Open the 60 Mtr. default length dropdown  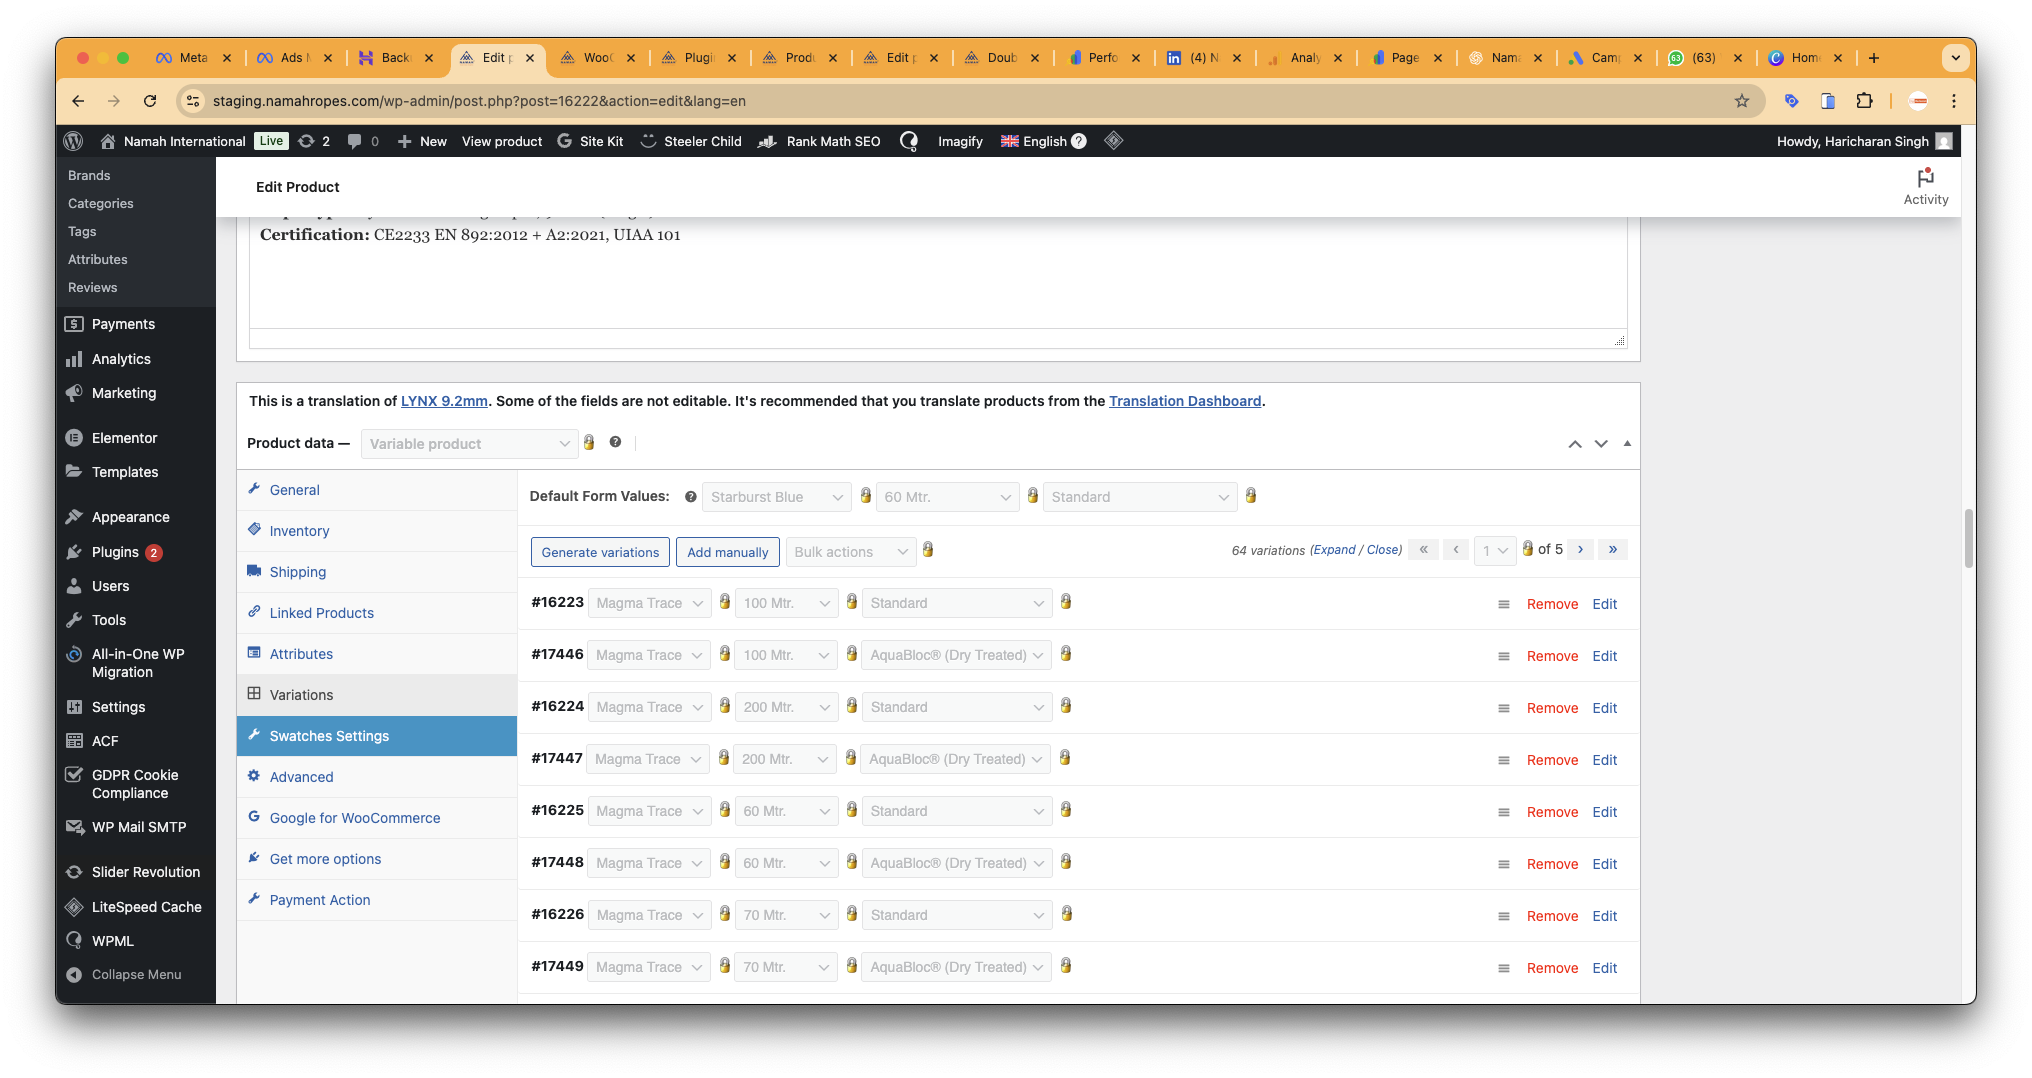[x=947, y=497]
